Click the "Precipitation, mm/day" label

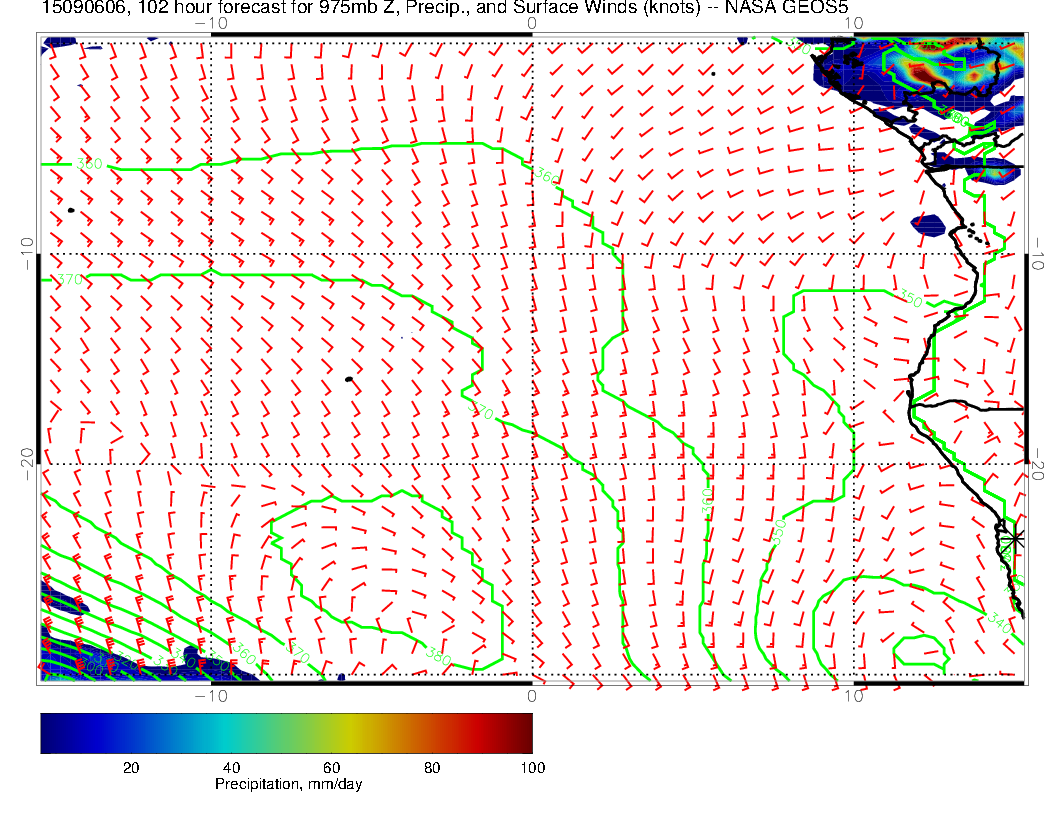[288, 785]
